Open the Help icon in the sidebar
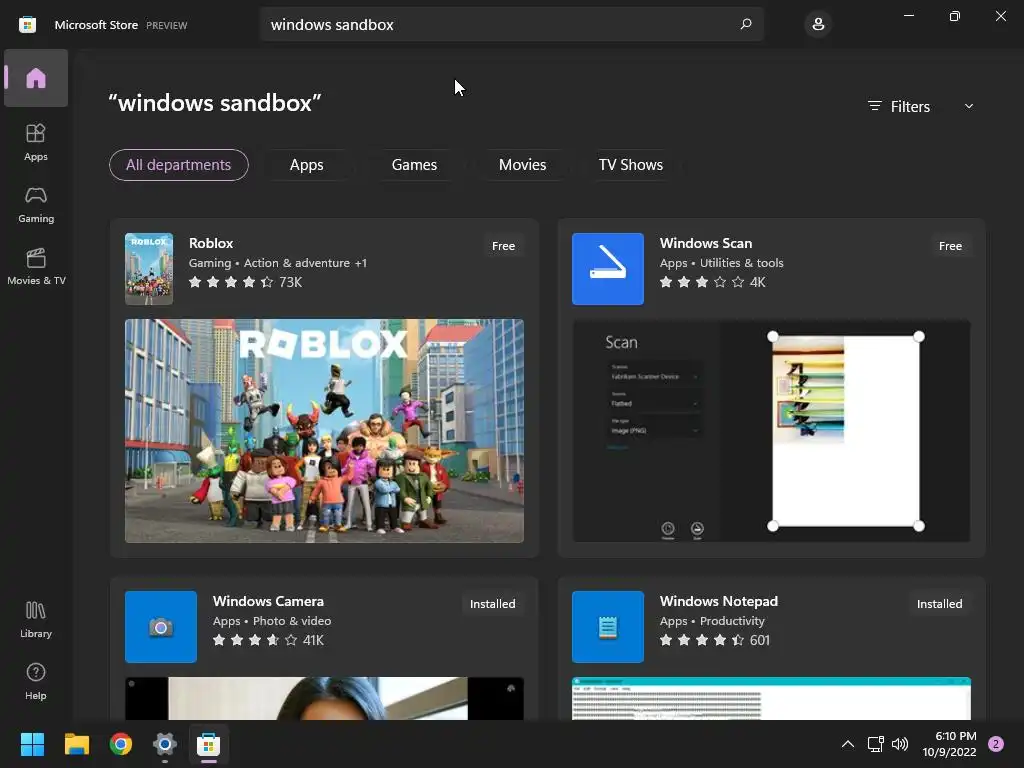The height and width of the screenshot is (768, 1024). click(36, 681)
